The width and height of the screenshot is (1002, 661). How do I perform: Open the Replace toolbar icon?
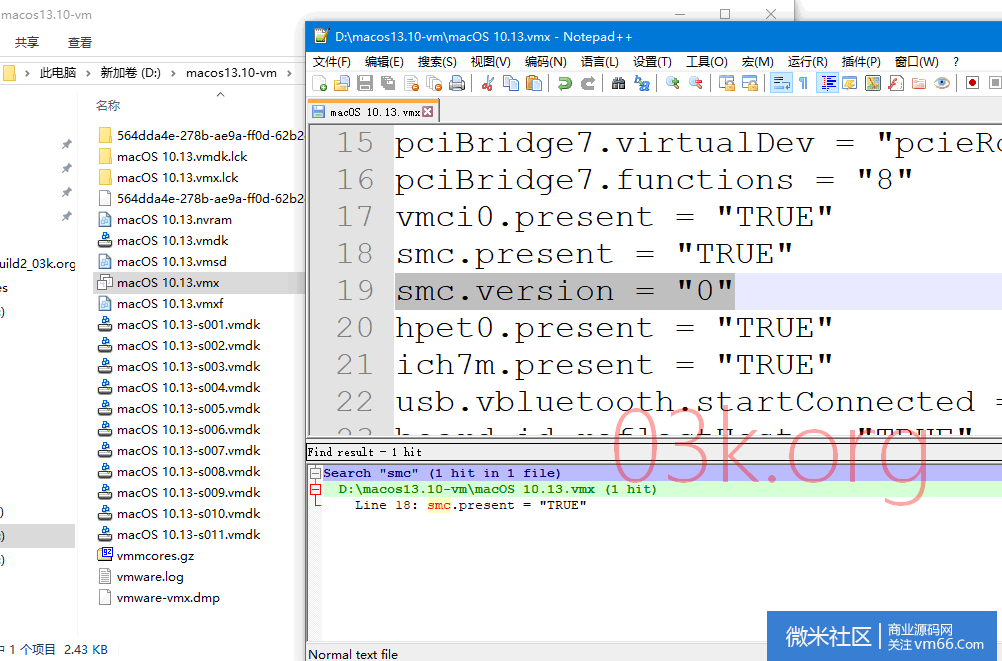[642, 83]
